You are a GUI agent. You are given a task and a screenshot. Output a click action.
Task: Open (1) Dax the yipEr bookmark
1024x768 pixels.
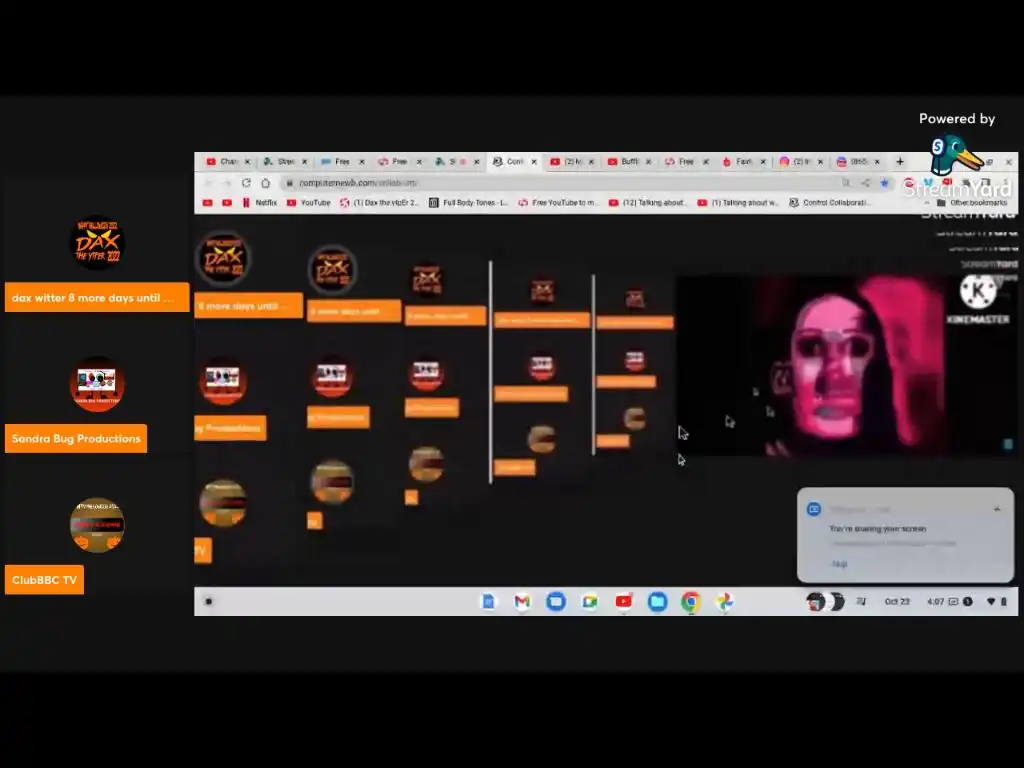379,203
